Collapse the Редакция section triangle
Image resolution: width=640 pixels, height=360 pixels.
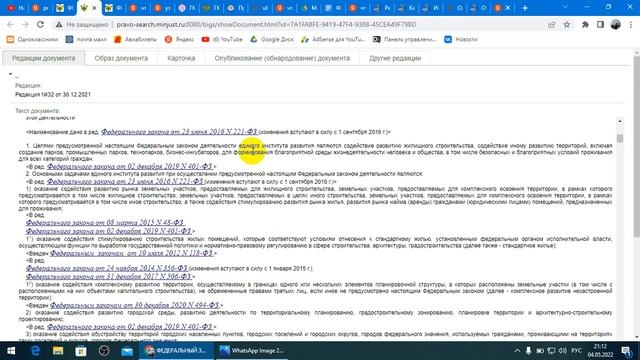11,74
